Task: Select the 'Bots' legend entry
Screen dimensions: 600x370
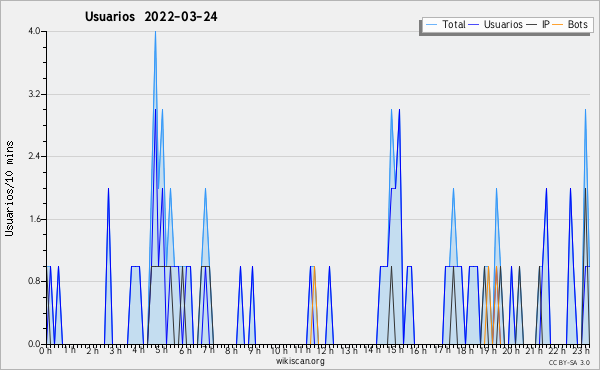Action: (x=577, y=24)
